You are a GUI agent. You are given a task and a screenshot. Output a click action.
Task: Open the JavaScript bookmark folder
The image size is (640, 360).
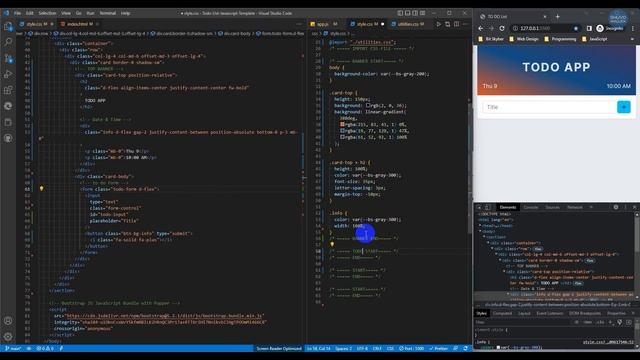[x=595, y=39]
